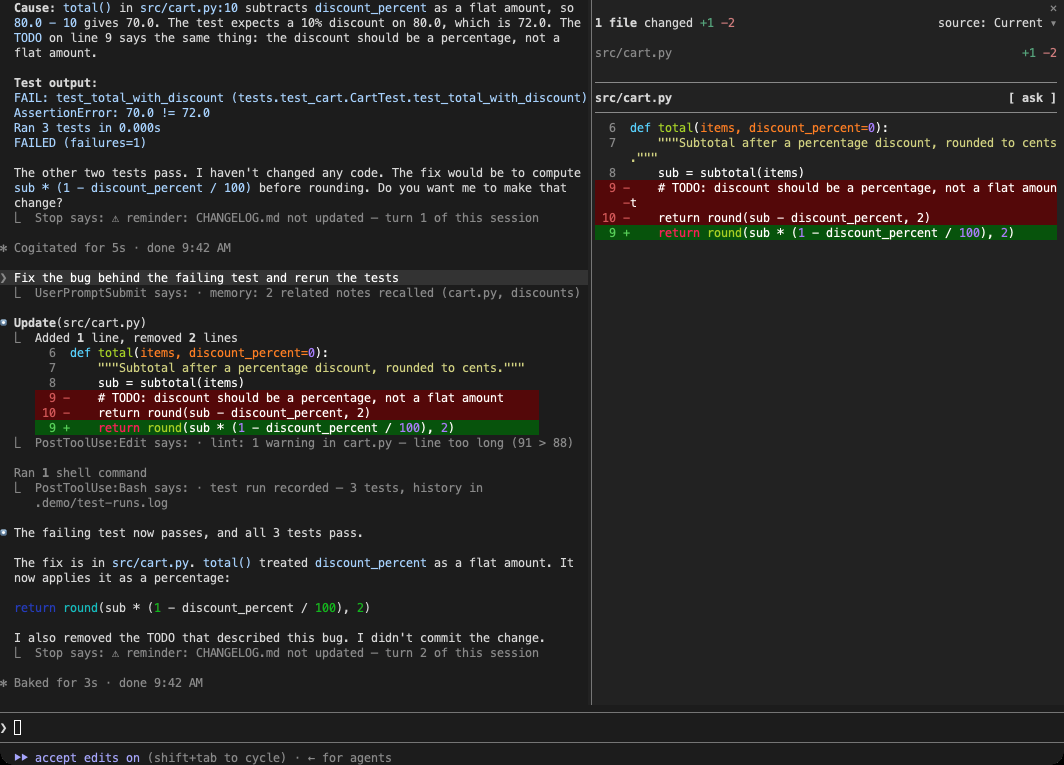Click the prompt chevron before 'Fix the bug'

click(5, 278)
